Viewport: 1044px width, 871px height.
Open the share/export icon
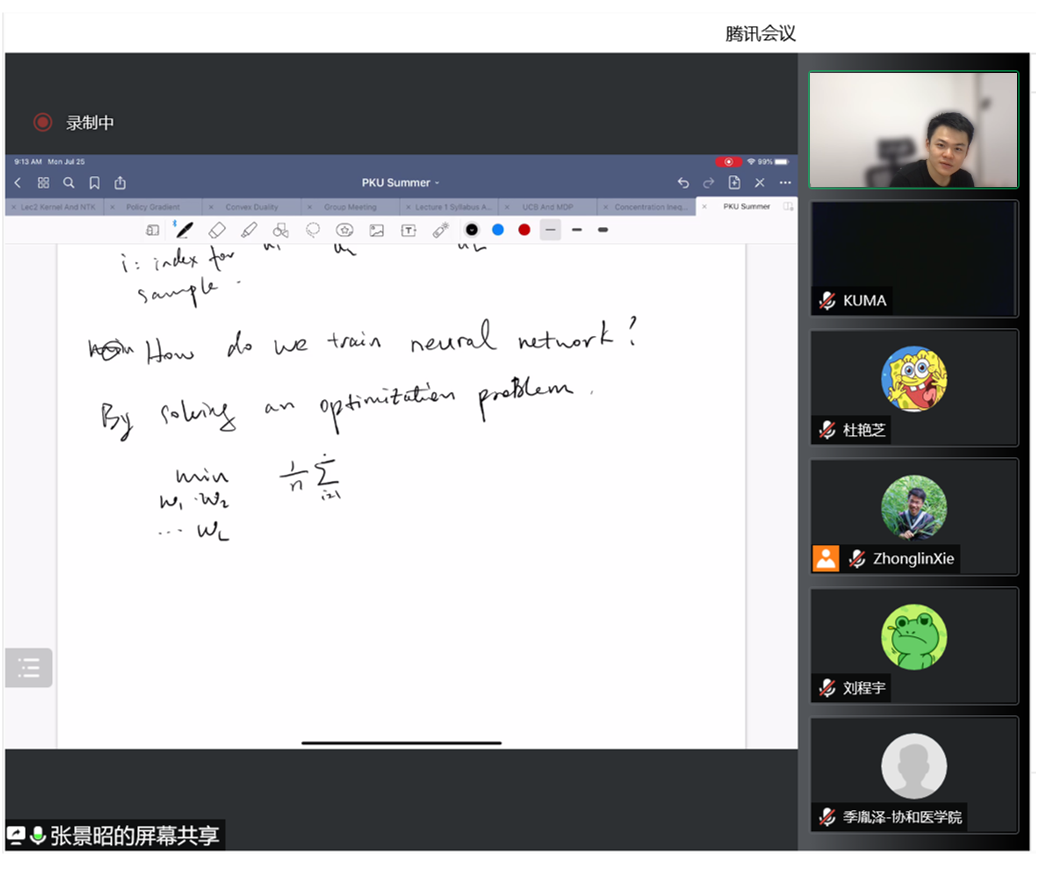(120, 183)
